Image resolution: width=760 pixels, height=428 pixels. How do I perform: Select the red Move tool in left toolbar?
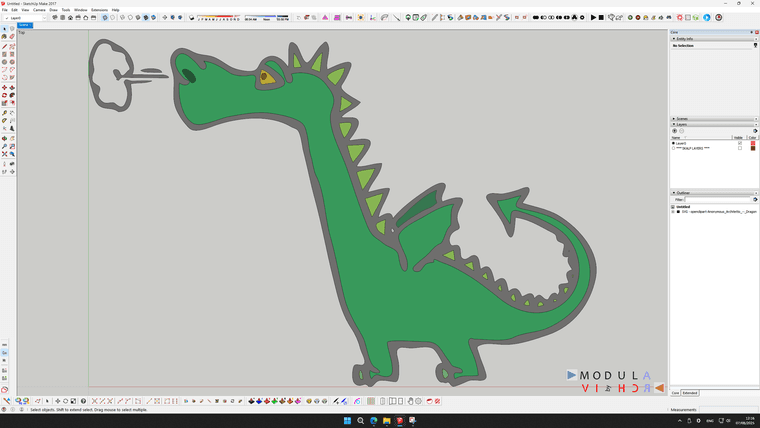point(4,88)
